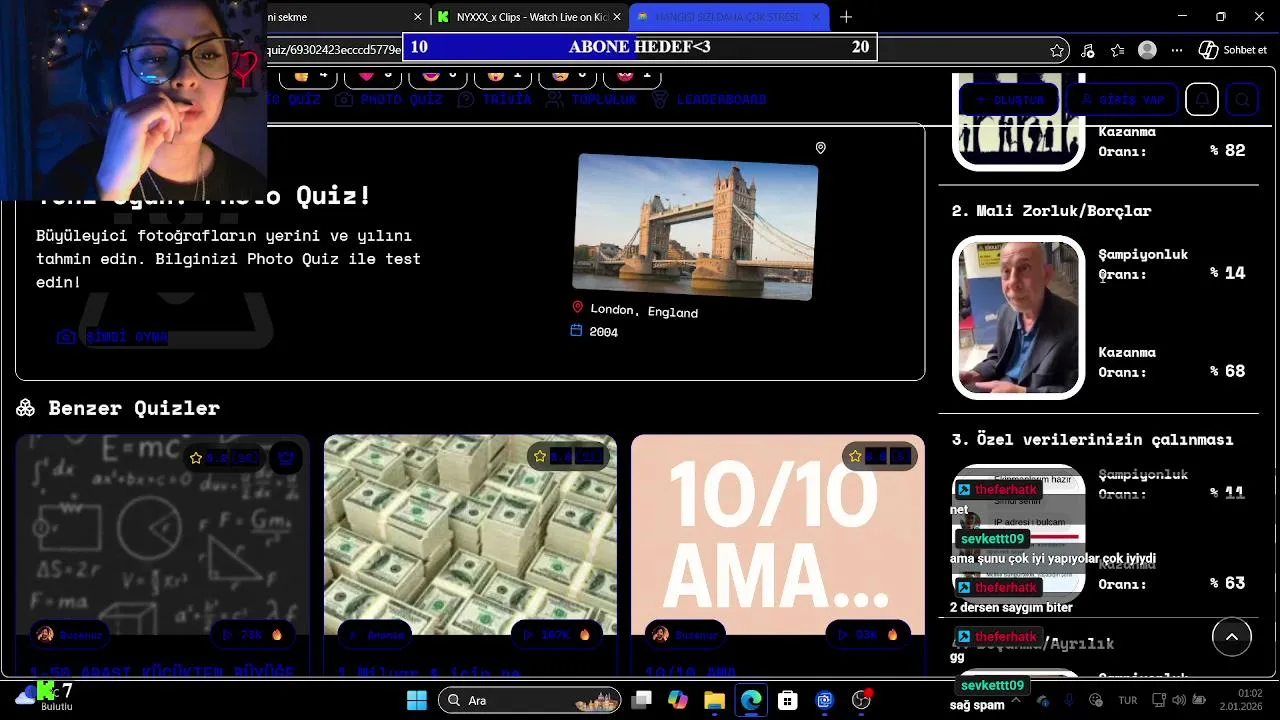Open the PHOTO QUIZ navigation item

(x=390, y=99)
